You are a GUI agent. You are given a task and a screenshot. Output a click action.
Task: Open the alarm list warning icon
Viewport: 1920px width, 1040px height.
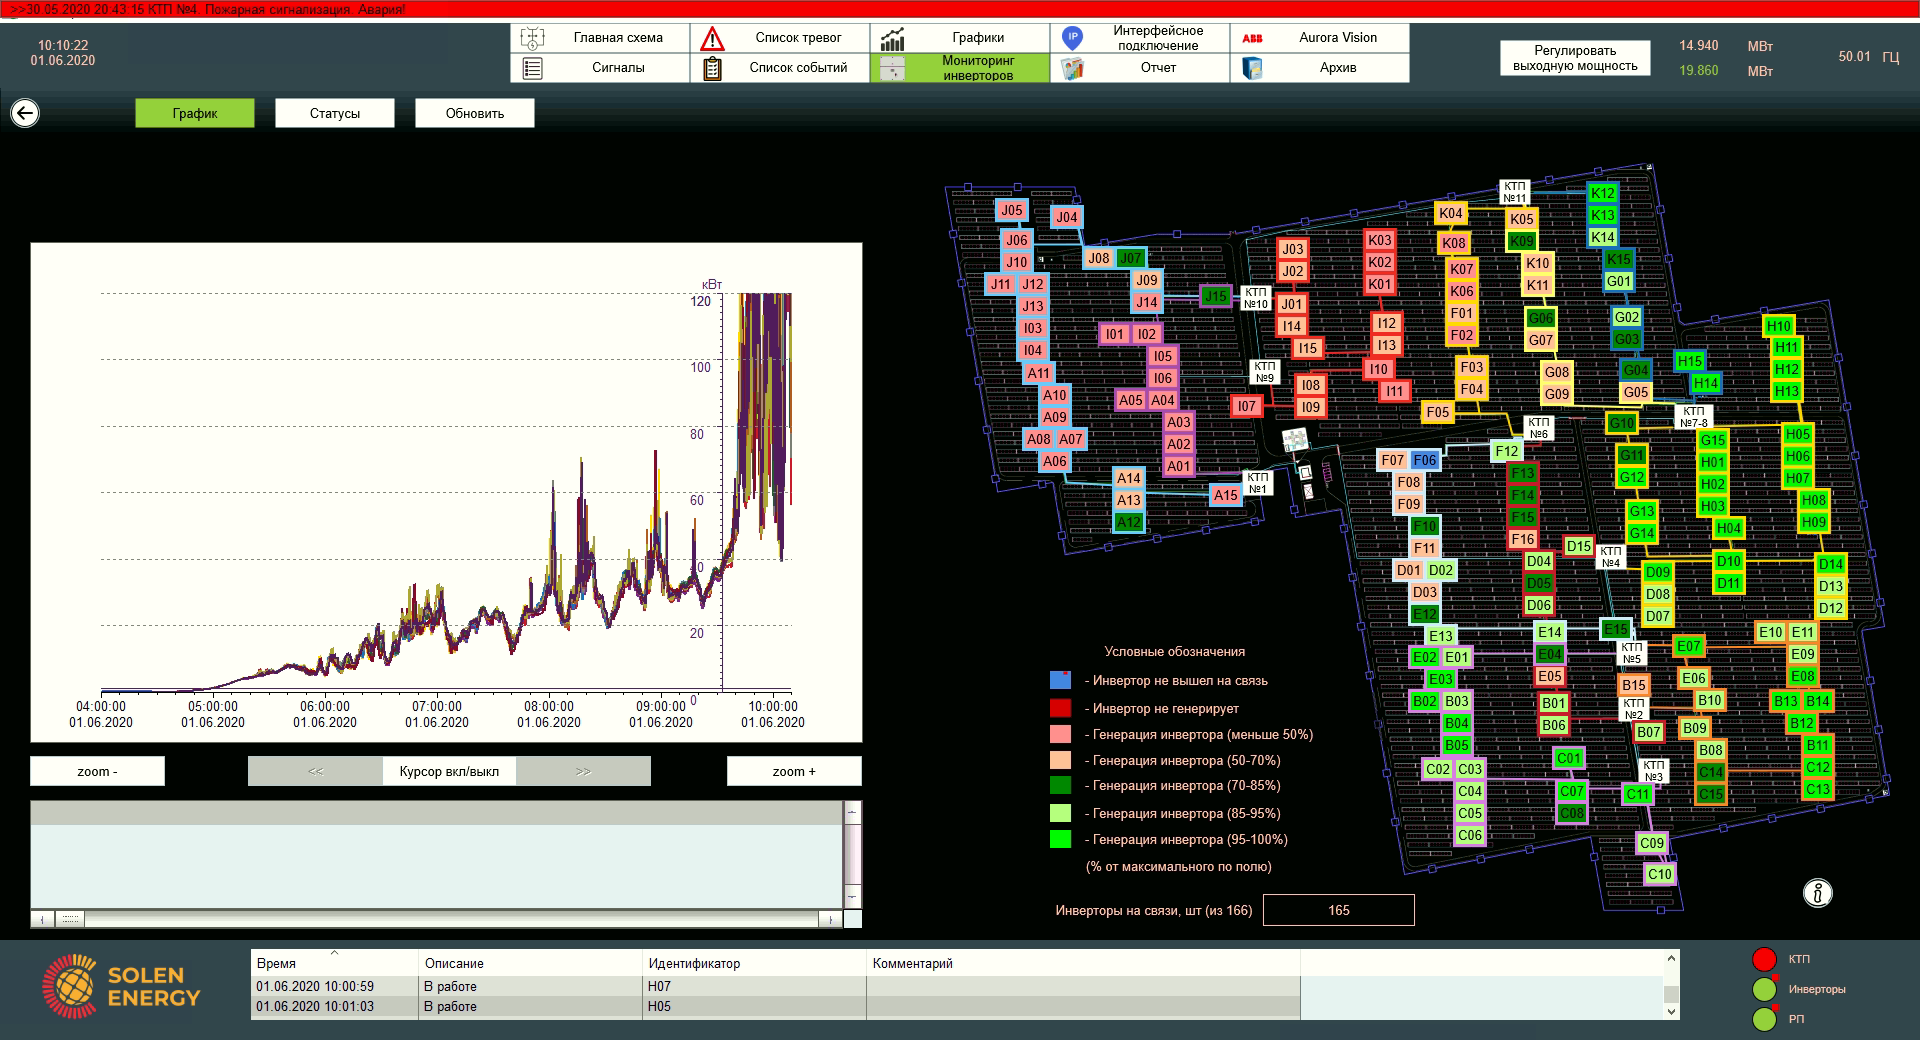(x=712, y=39)
